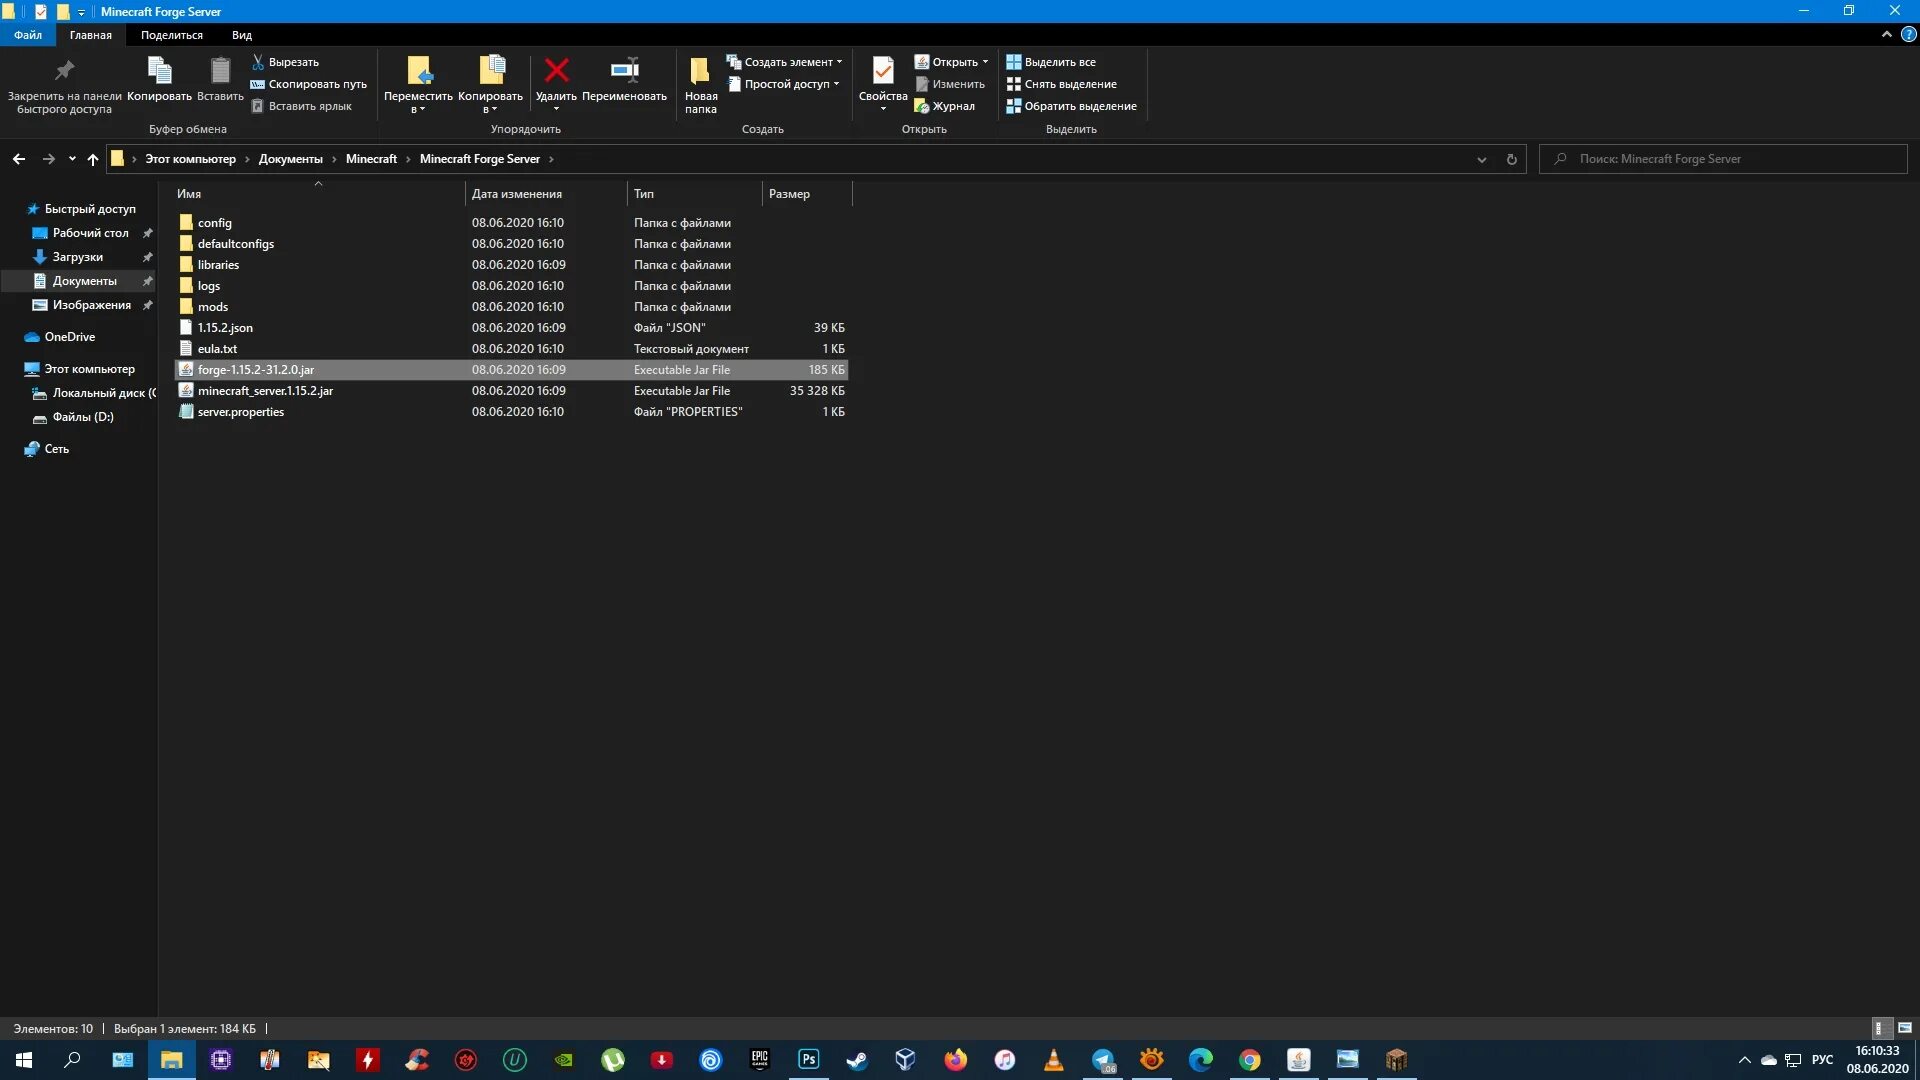The height and width of the screenshot is (1080, 1920).
Task: Refresh the folder view
Action: pos(1512,159)
